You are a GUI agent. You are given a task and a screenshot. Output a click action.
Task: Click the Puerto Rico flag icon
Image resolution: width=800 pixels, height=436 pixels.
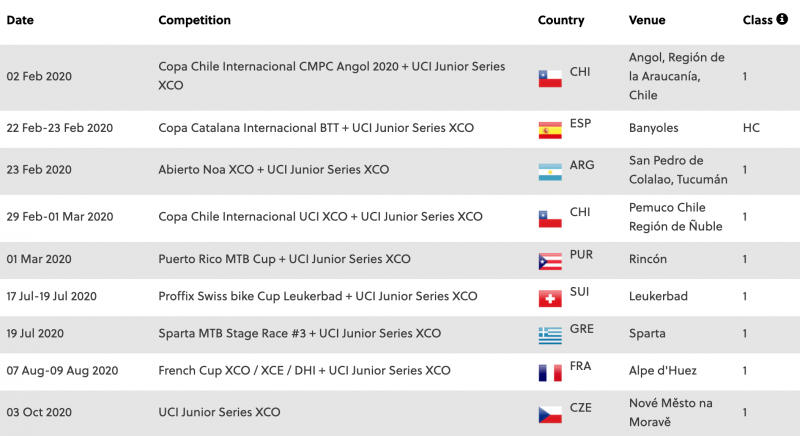pos(550,261)
